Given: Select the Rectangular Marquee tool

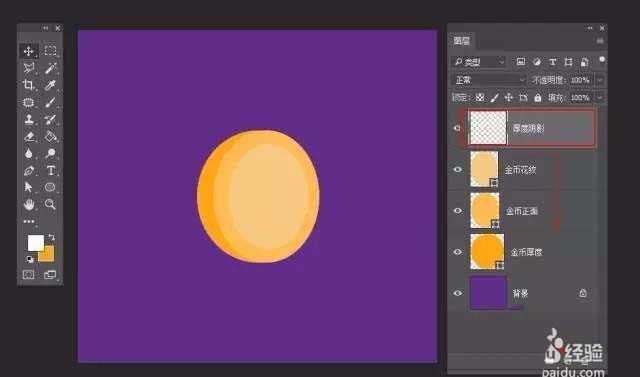Looking at the screenshot, I should [x=50, y=51].
